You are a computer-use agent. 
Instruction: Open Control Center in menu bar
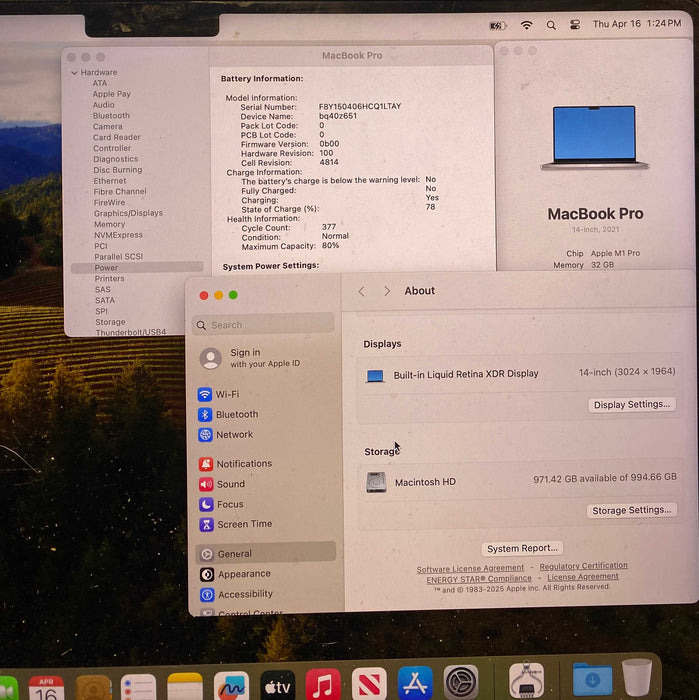click(575, 25)
